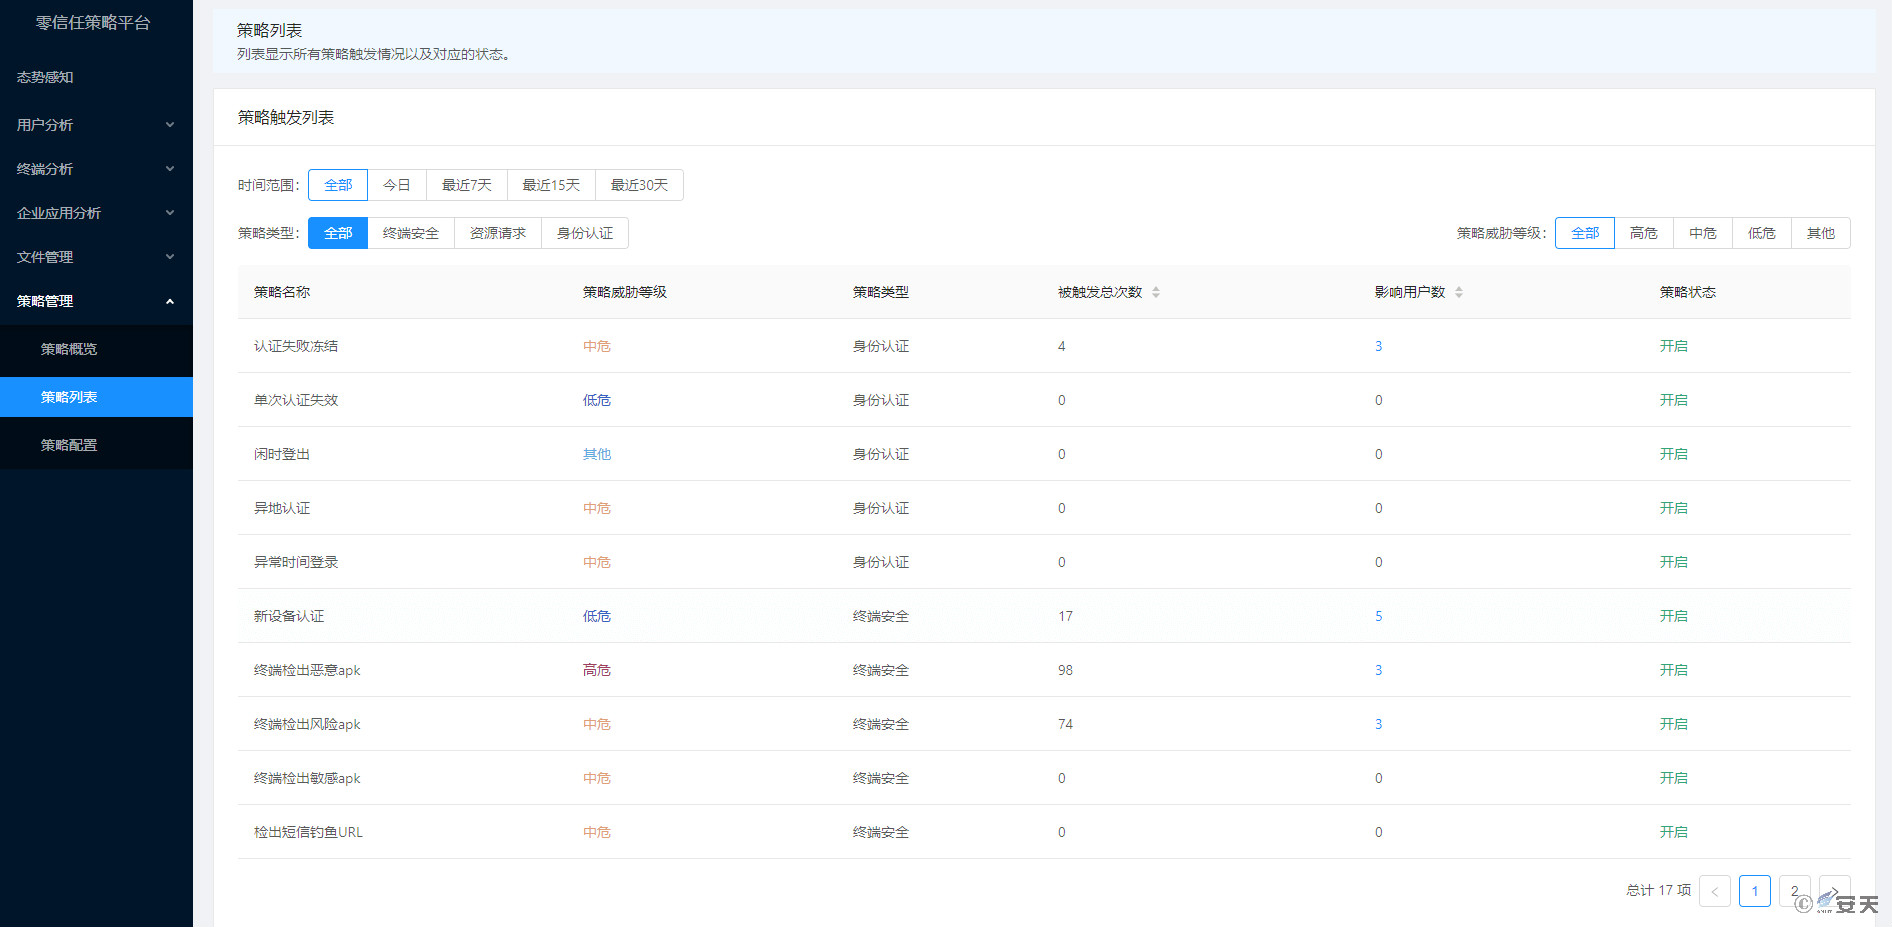Open page 1 of pagination
Viewport: 1892px width, 927px height.
1755,891
